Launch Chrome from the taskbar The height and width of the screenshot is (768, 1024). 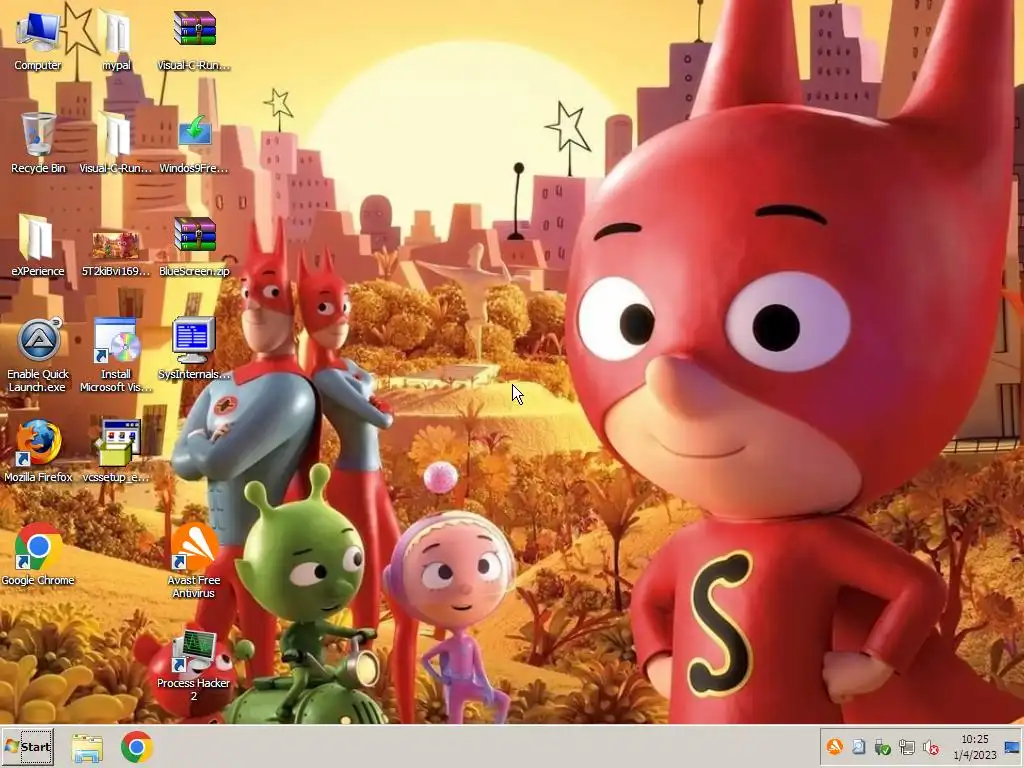[x=136, y=747]
